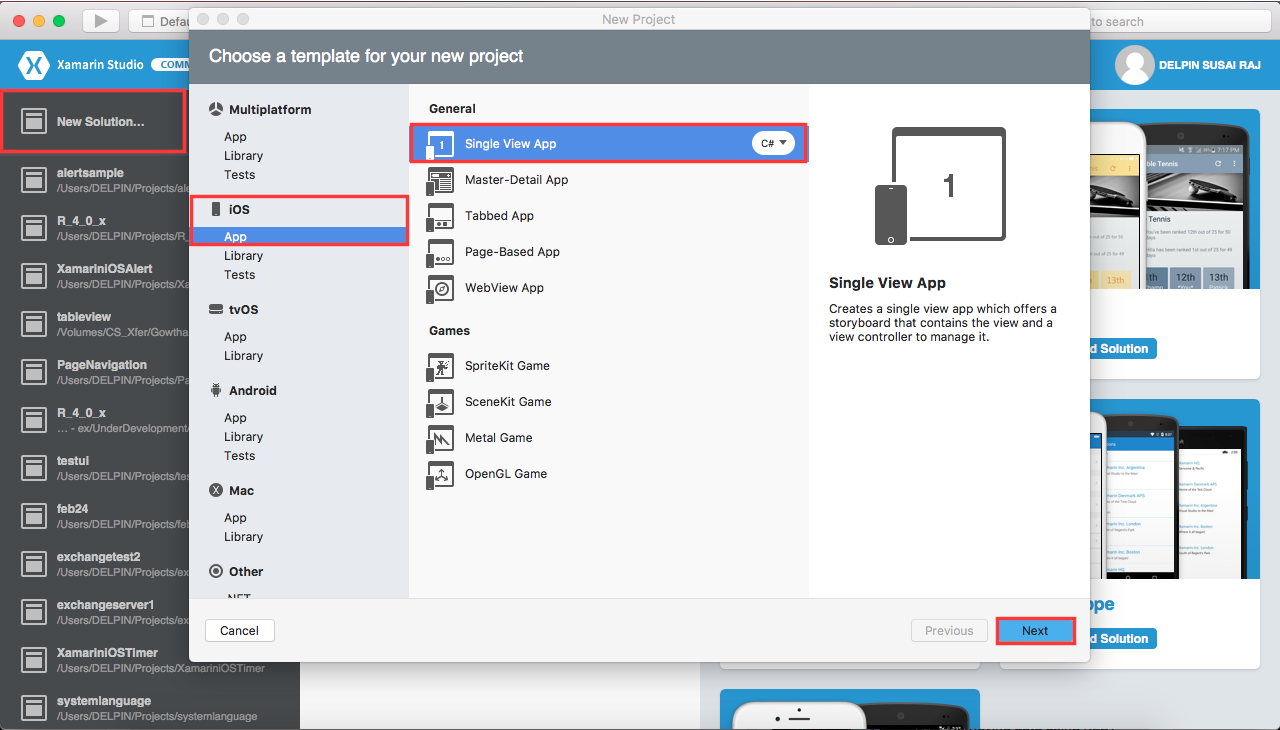Select Multiplatform Library in template sidebar
Screen dimensions: 1280x730
click(x=243, y=155)
